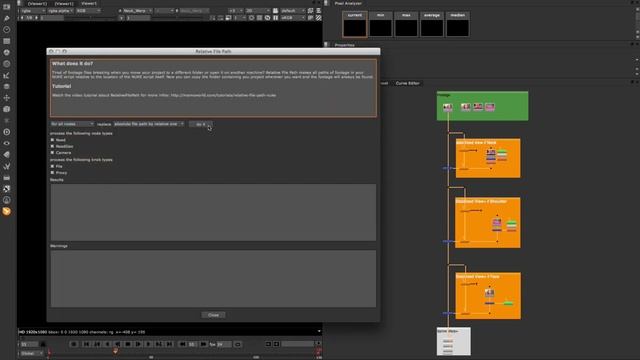Open the Color nodes menu icon

[x=7, y=52]
